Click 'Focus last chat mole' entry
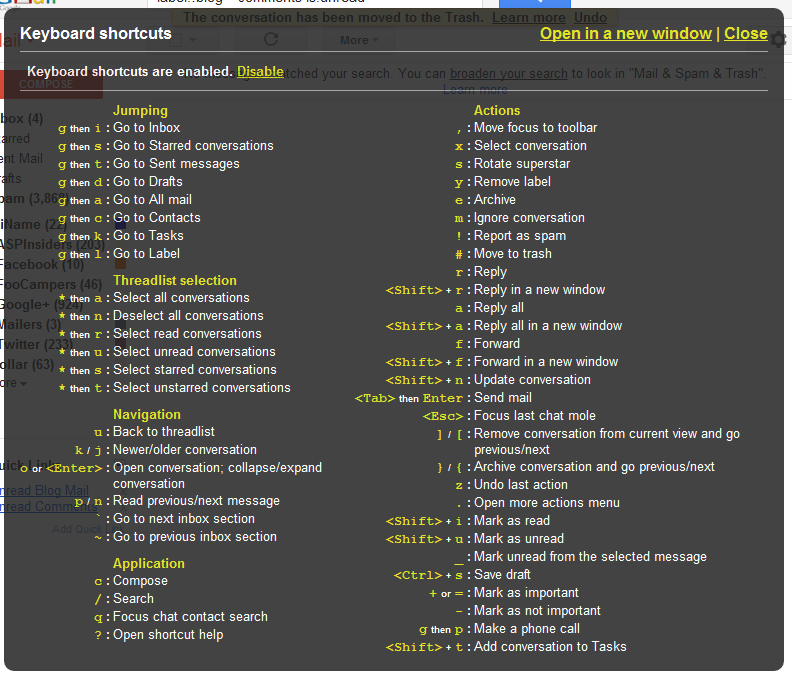The width and height of the screenshot is (792, 676). [534, 416]
